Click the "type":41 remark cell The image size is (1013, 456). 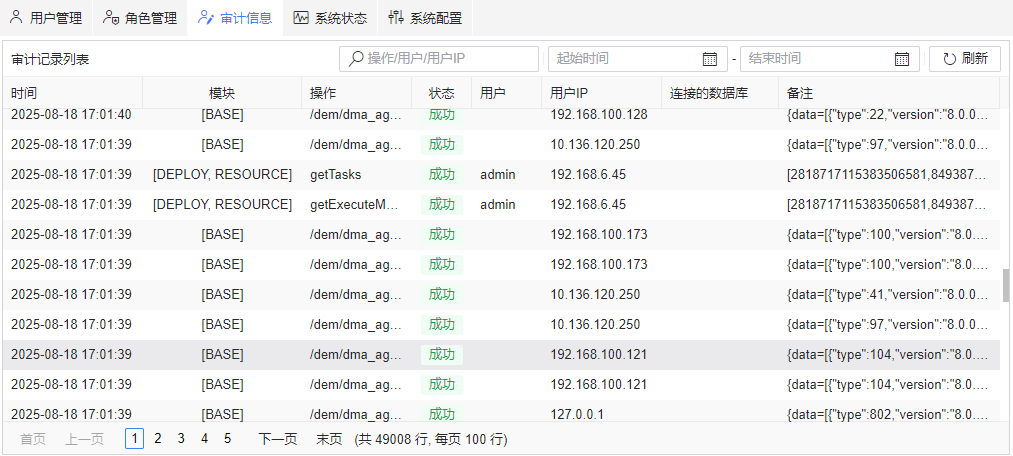click(888, 295)
